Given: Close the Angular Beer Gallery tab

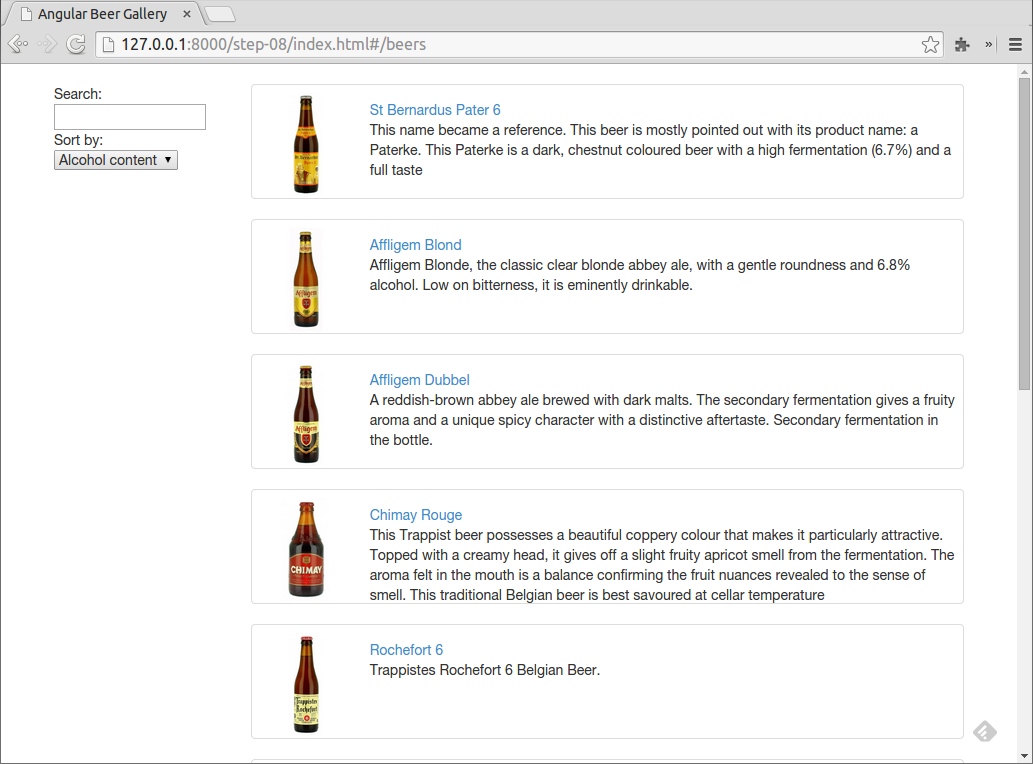Looking at the screenshot, I should pos(187,14).
